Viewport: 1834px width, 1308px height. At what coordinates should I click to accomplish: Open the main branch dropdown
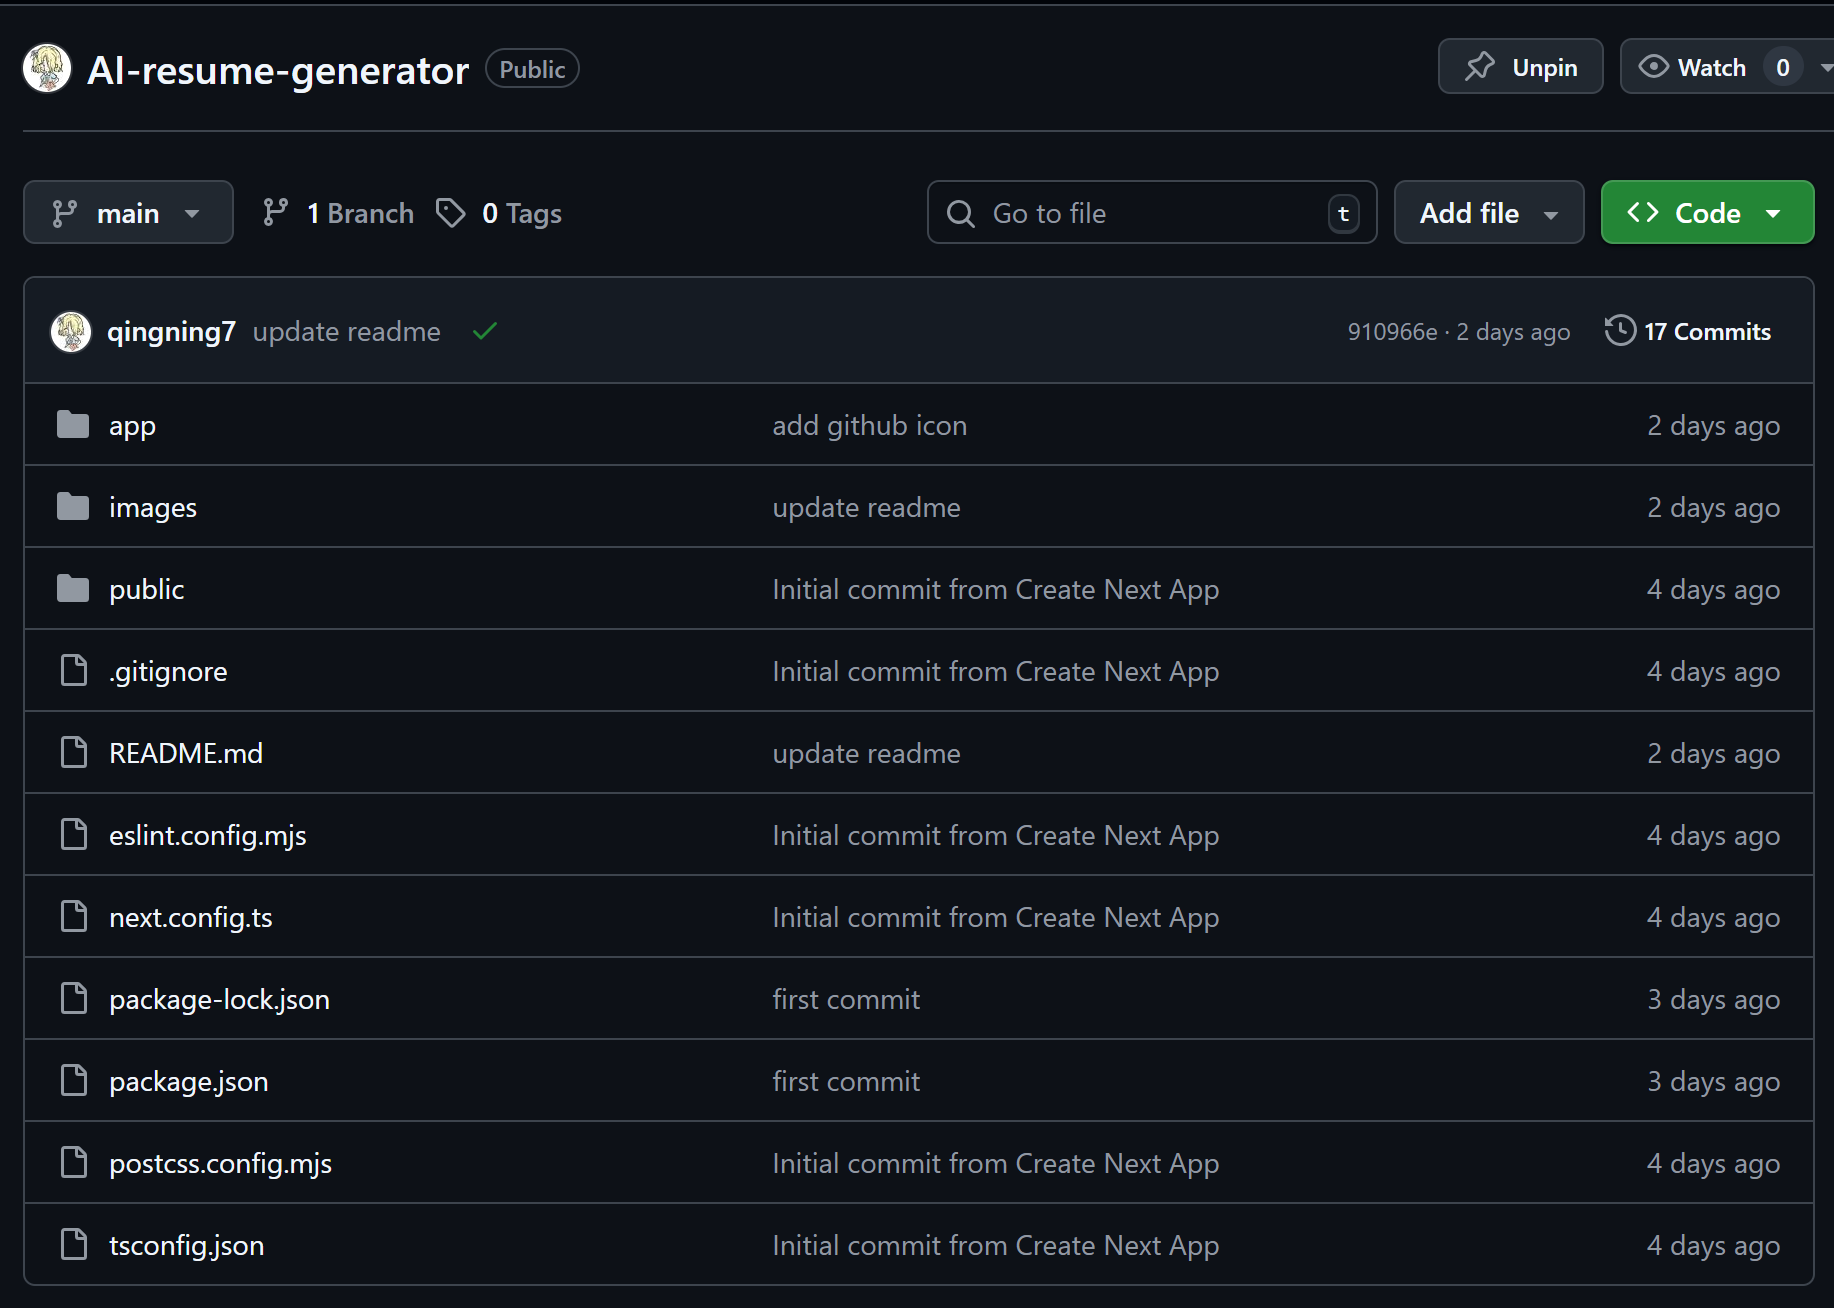(128, 213)
